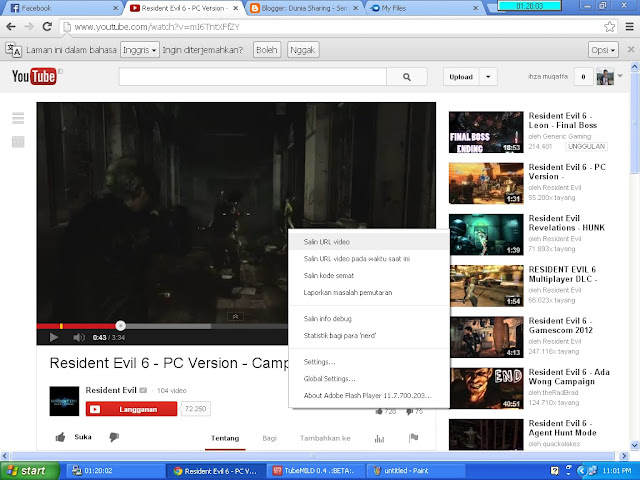The image size is (640, 480).
Task: Click the YouTube logo
Action: tap(34, 76)
